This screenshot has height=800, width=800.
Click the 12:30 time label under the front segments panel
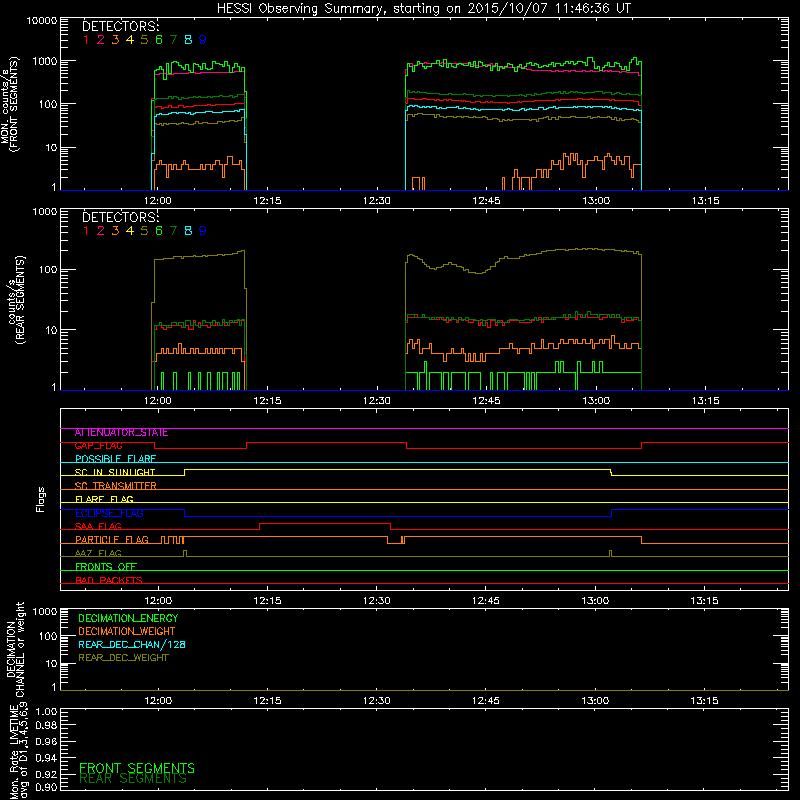[377, 201]
